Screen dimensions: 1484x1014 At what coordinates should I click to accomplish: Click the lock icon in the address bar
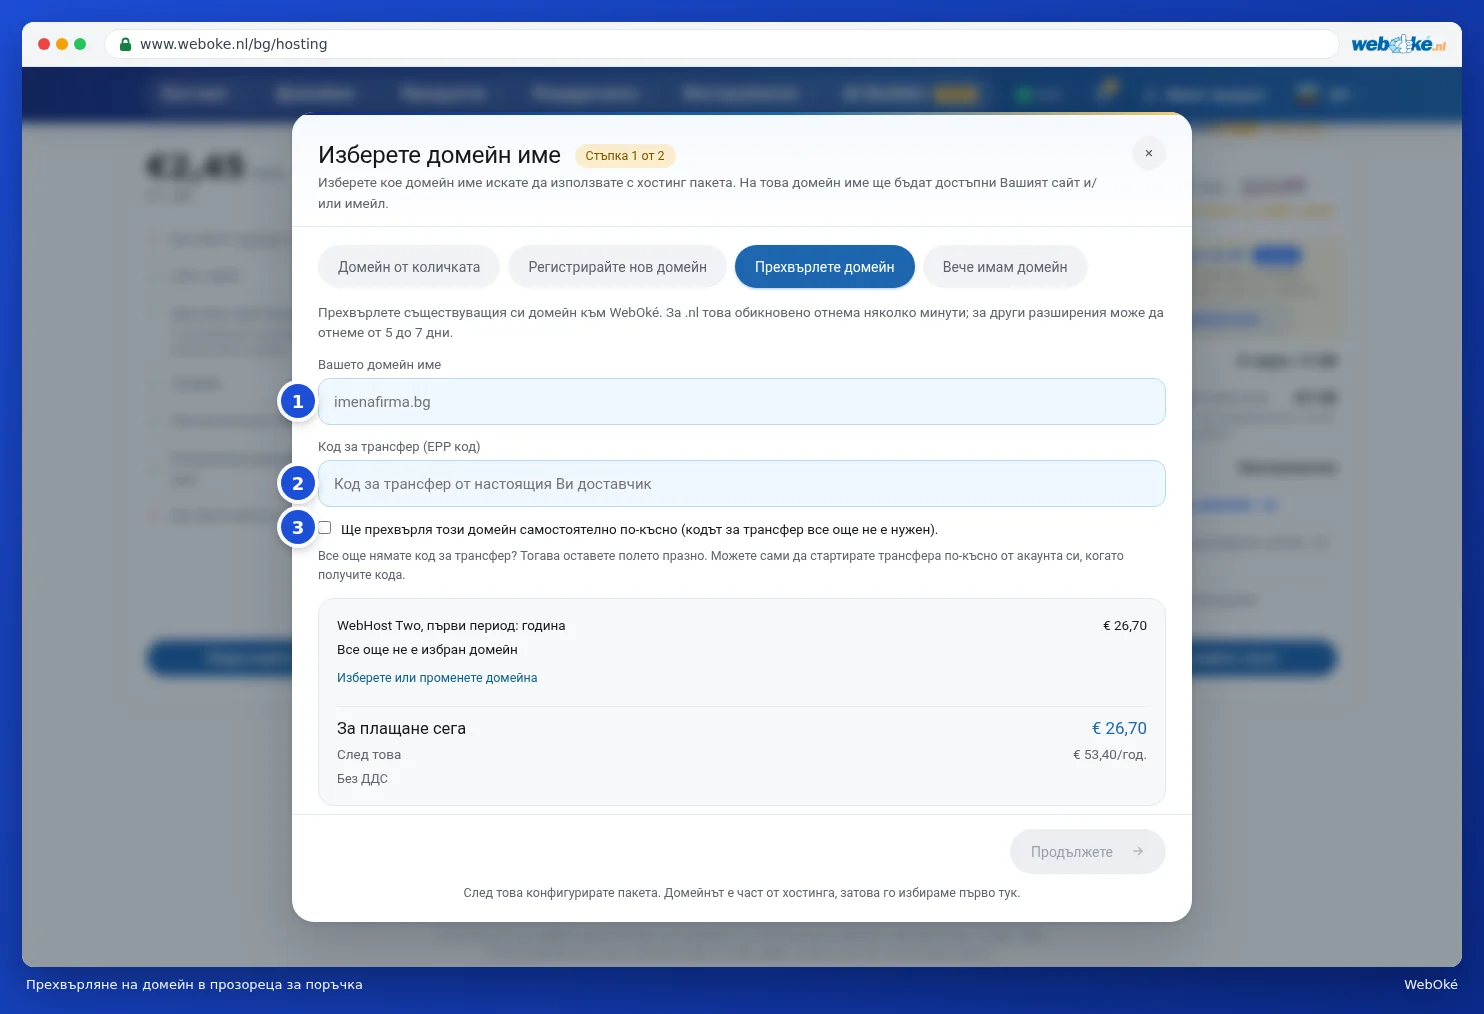point(125,44)
